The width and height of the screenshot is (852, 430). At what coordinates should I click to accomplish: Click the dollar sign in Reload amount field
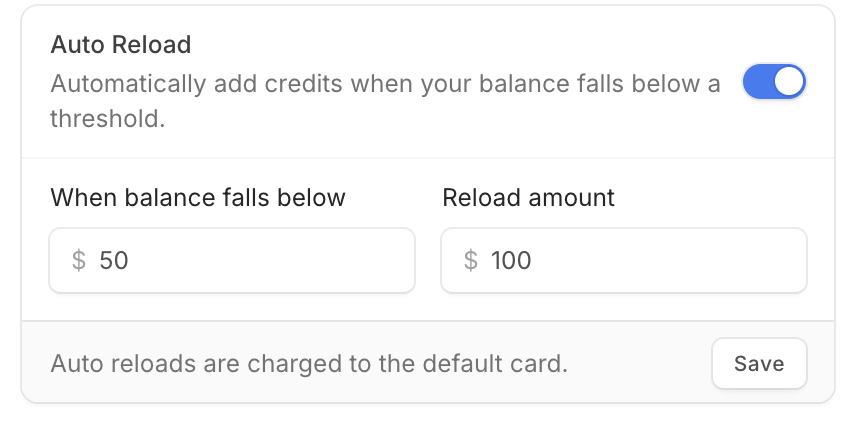[471, 260]
